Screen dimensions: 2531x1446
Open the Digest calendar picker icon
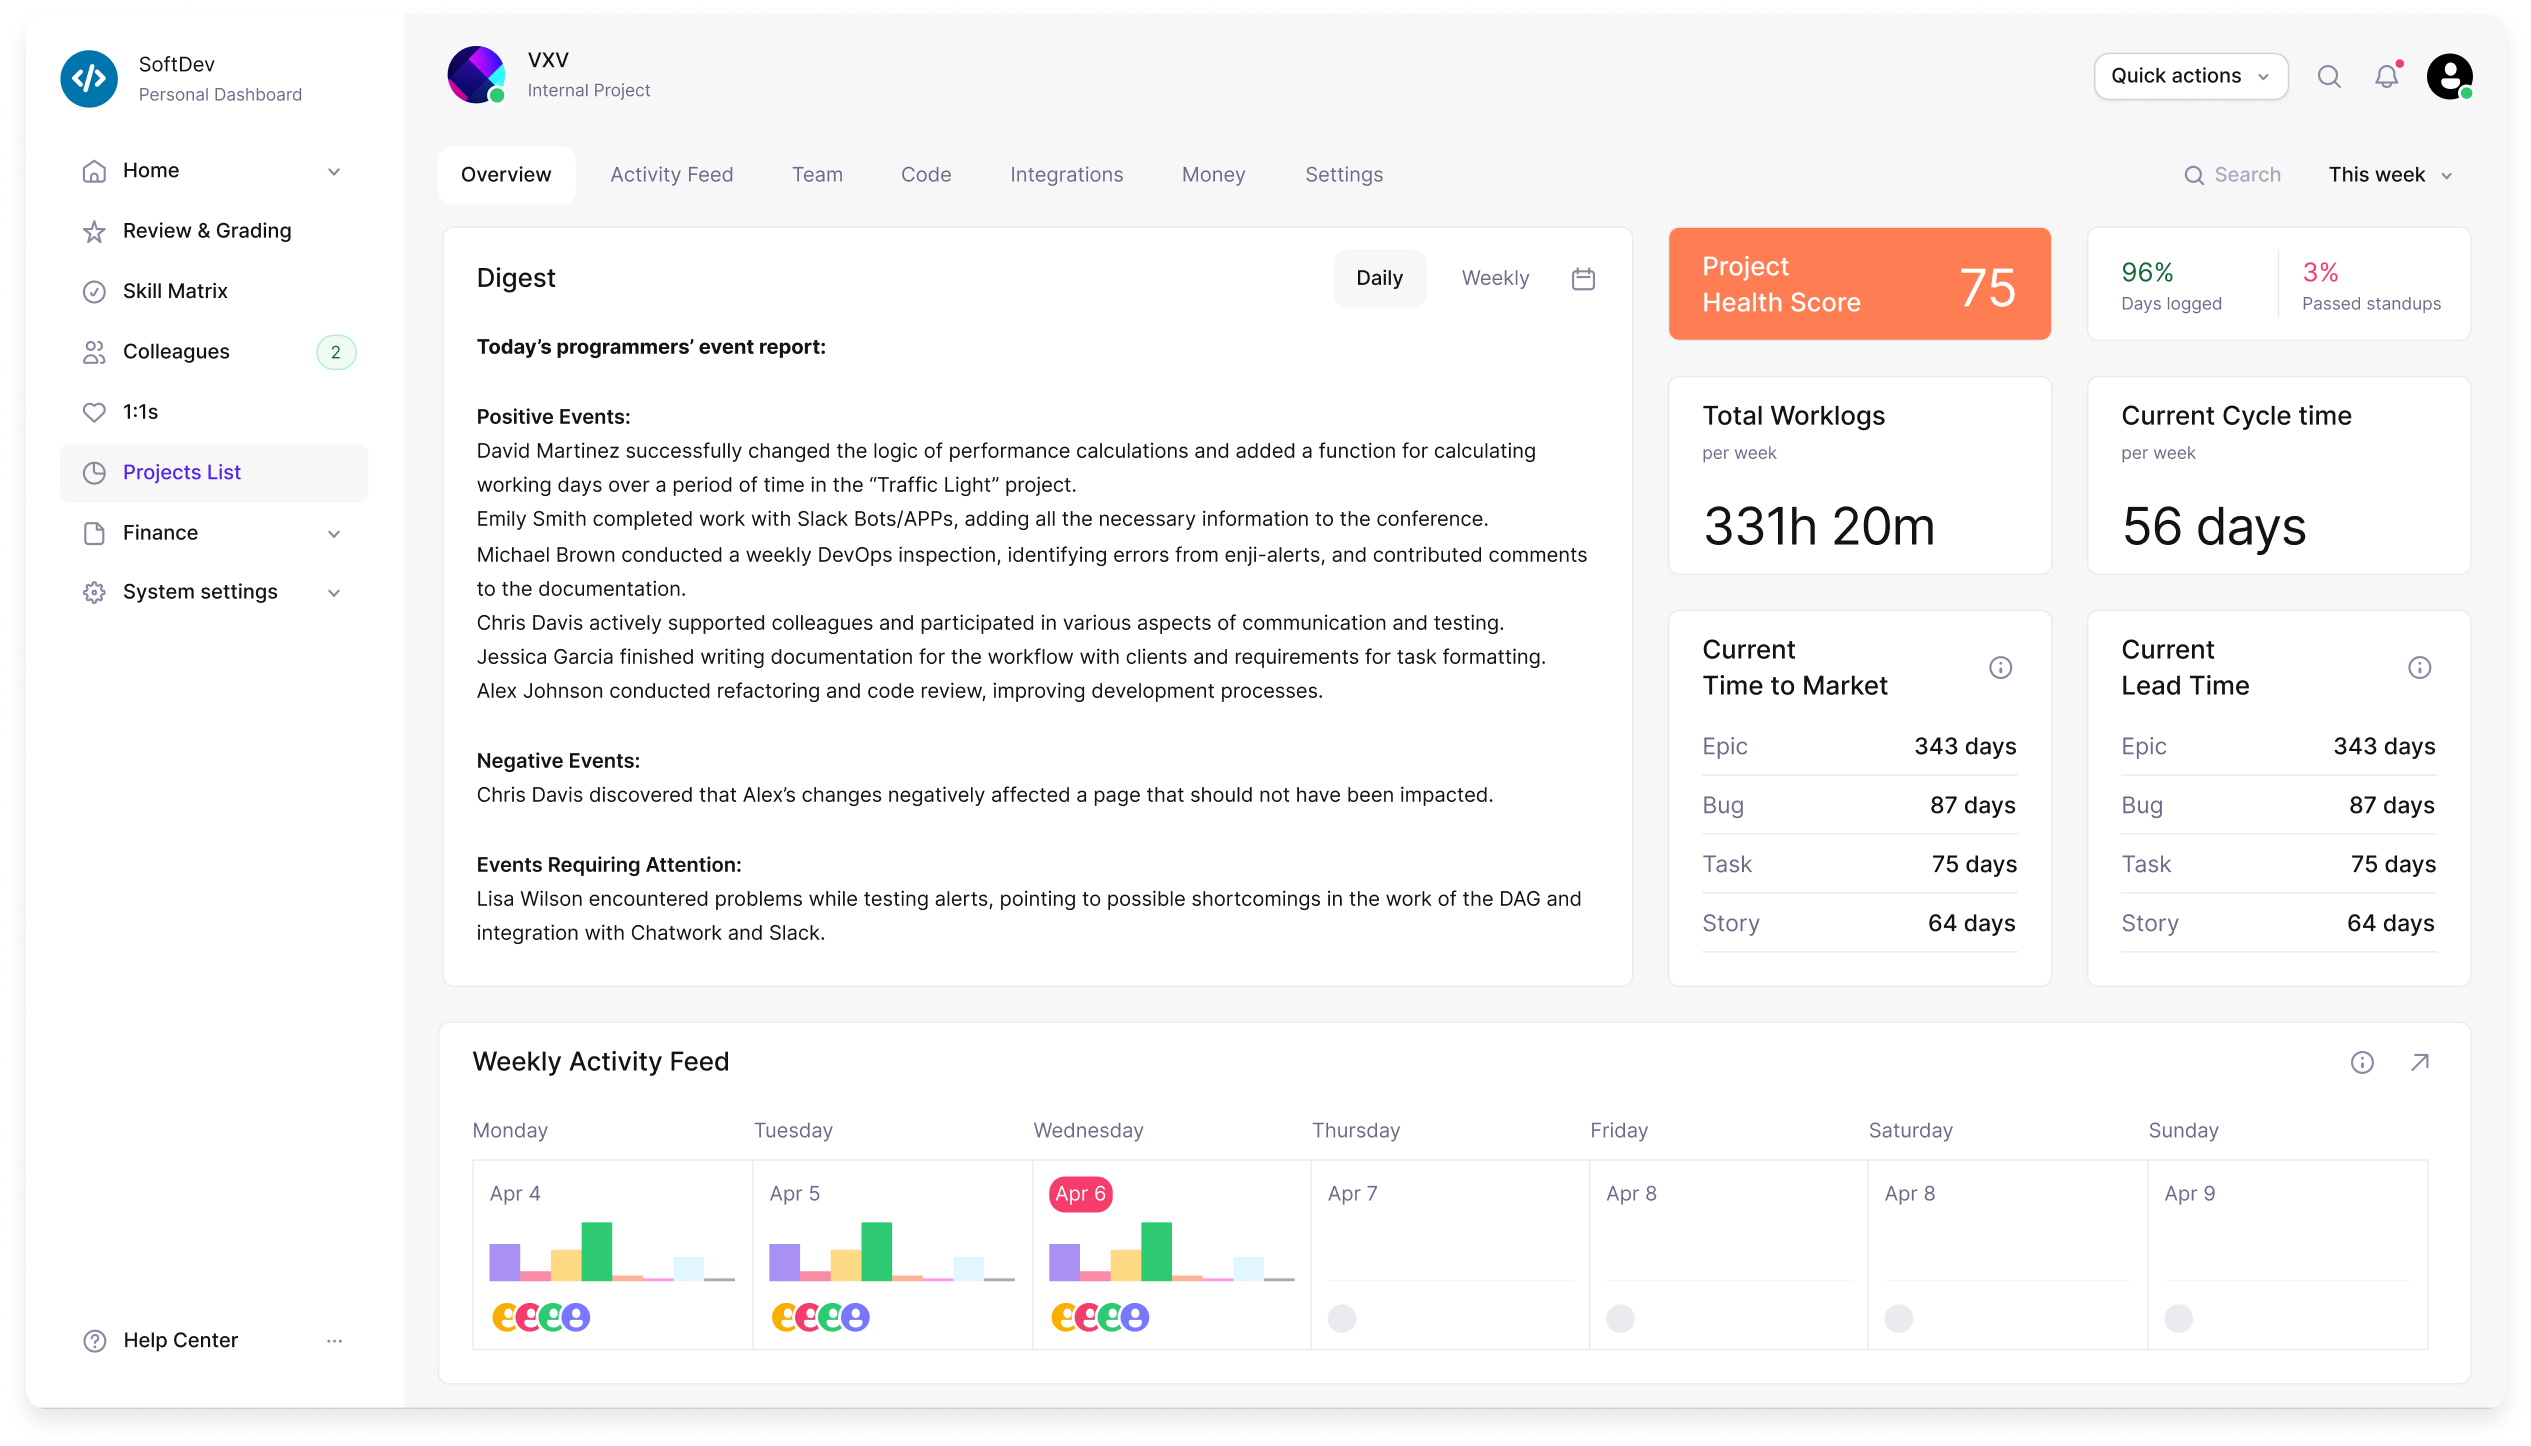coord(1583,278)
